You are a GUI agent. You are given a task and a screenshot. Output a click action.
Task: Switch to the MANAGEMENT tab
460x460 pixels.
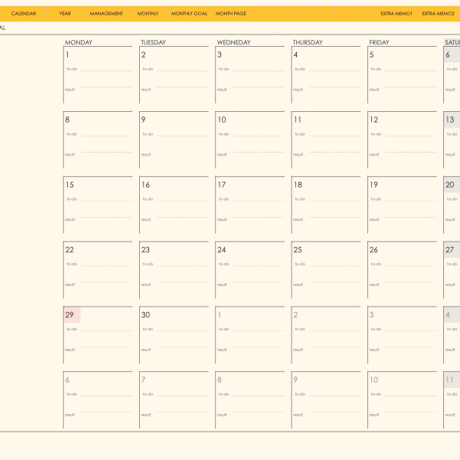(x=106, y=14)
